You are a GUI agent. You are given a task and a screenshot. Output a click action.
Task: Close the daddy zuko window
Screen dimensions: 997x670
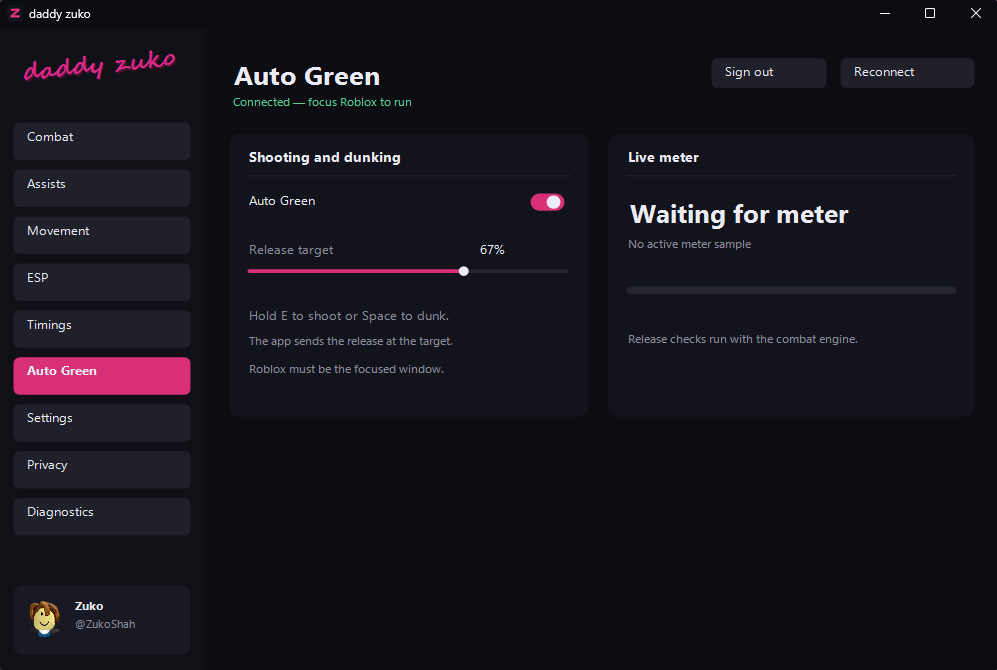pos(975,13)
